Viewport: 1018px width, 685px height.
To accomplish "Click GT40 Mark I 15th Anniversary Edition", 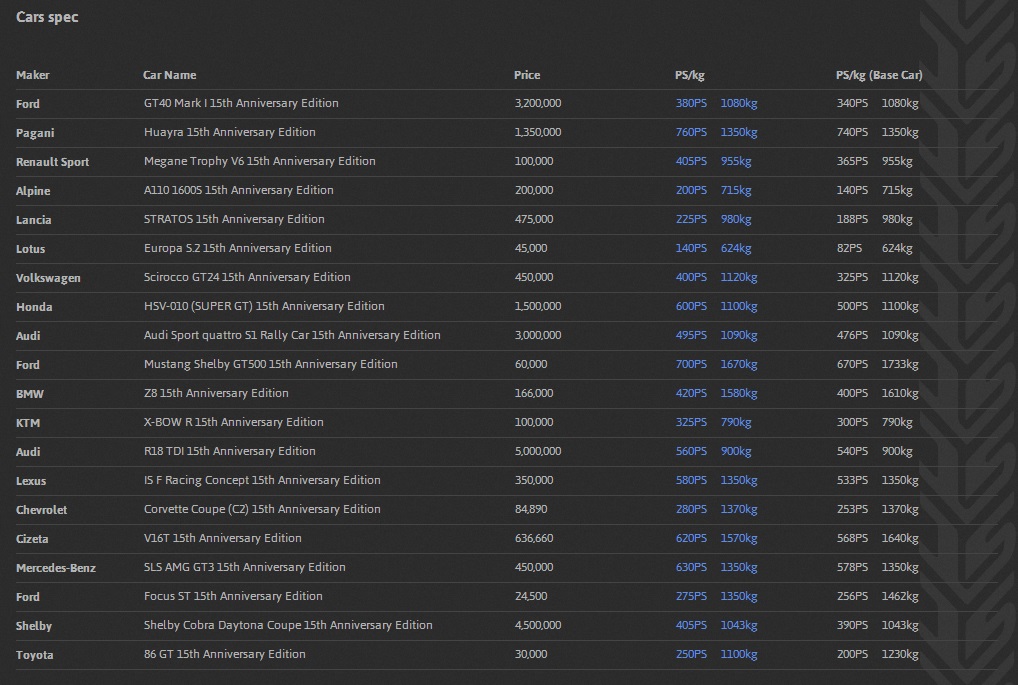I will [241, 103].
